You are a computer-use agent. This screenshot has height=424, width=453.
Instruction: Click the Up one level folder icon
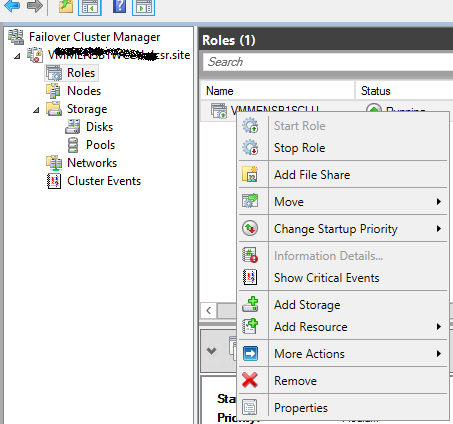coord(66,7)
